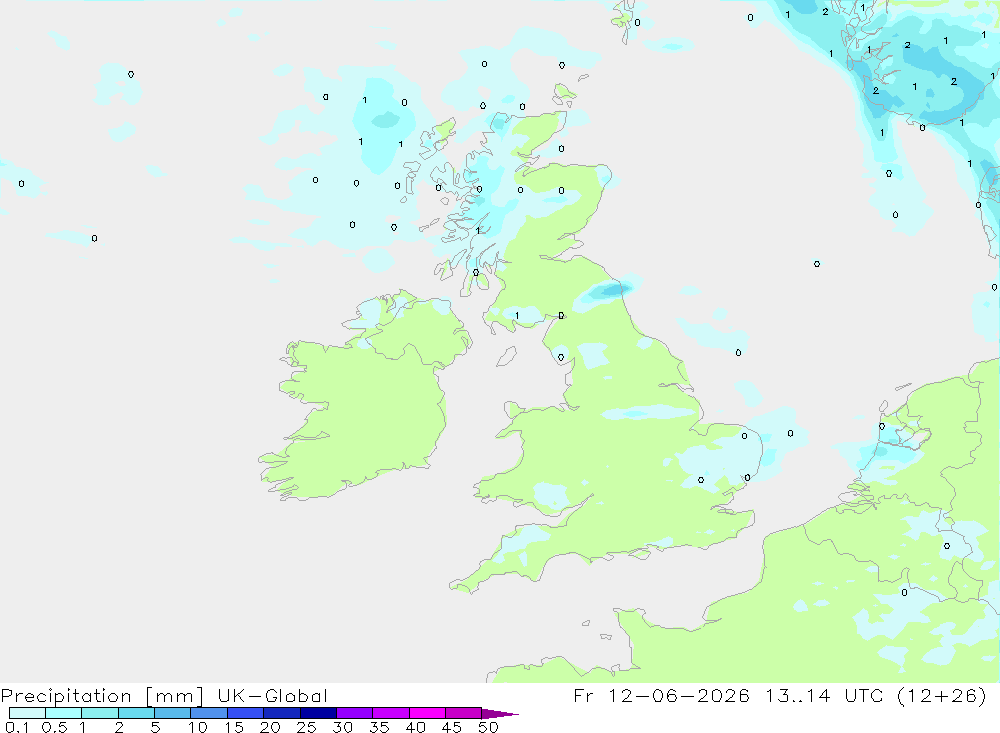Viewport: 1000px width, 733px height.
Task: Click the '0.1' legend value label
Action: tap(17, 727)
